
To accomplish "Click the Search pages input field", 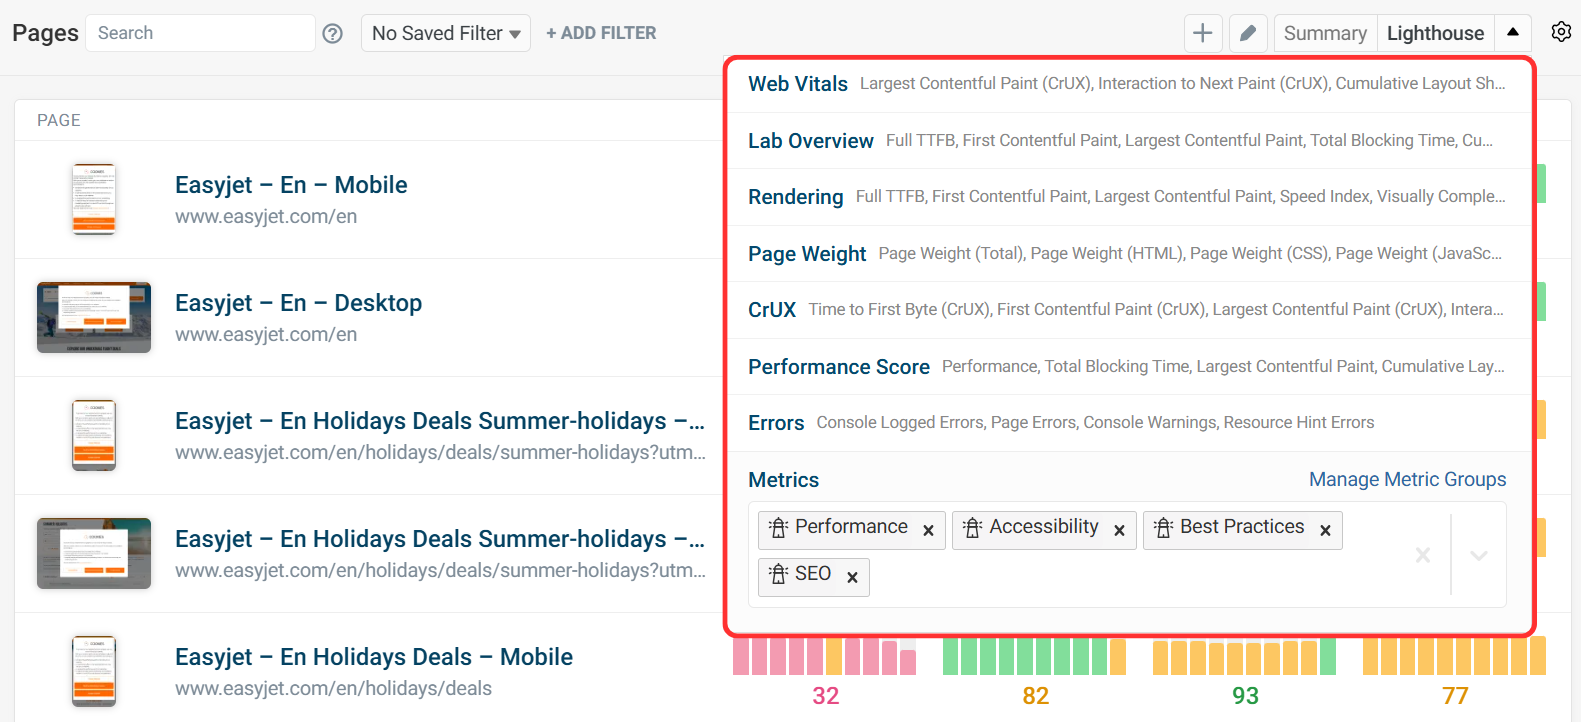I will [200, 33].
